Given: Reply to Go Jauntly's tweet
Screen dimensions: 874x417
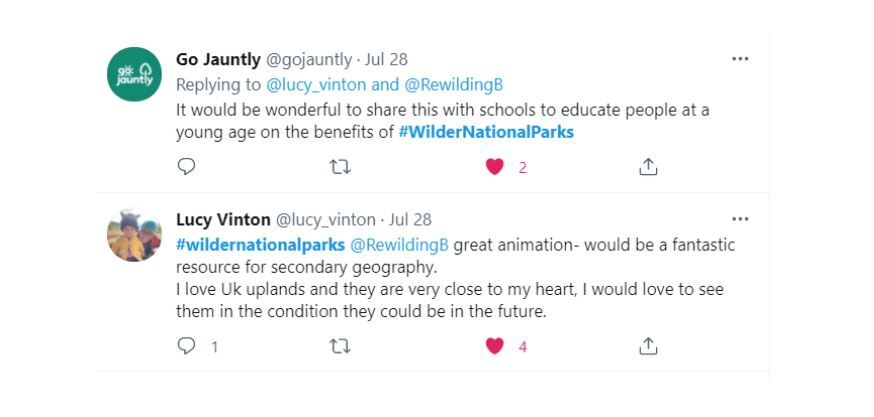Looking at the screenshot, I should click(x=185, y=168).
